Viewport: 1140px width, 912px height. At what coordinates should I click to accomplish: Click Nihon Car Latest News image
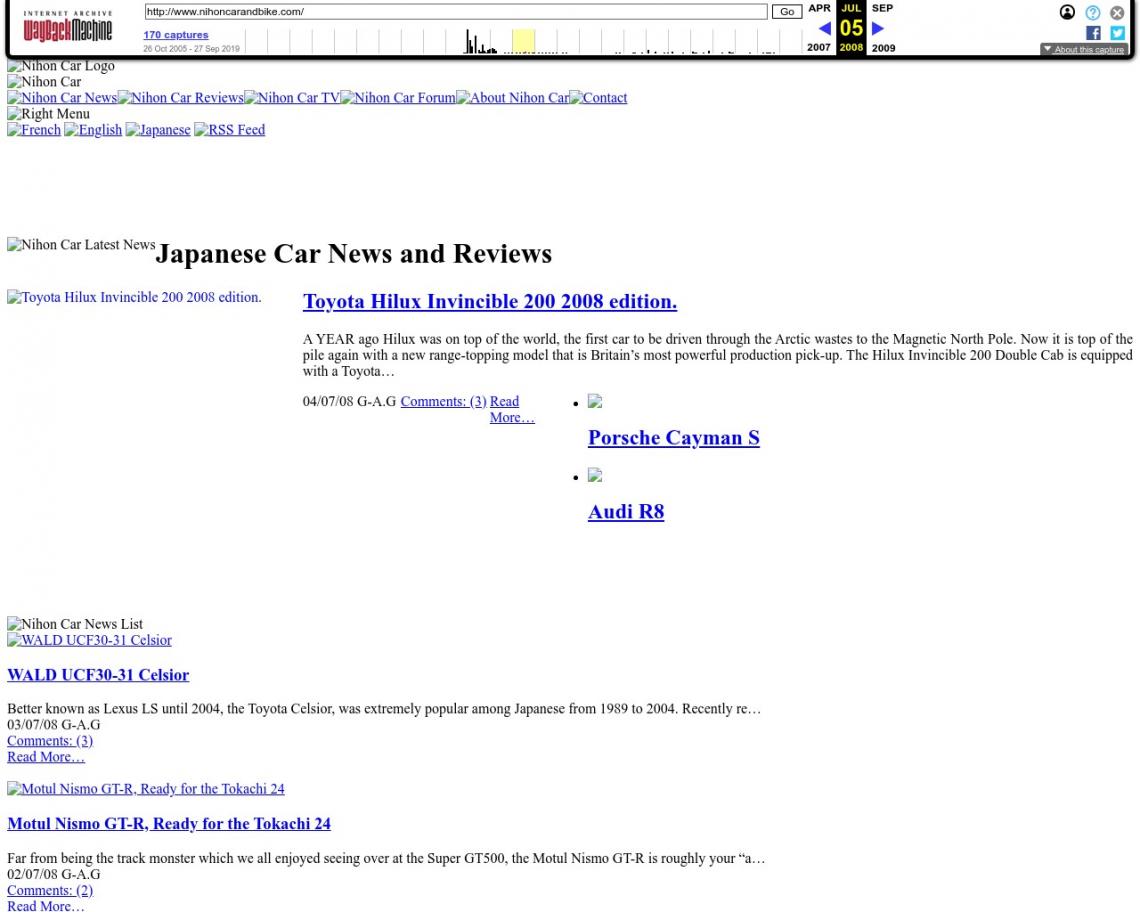[81, 244]
